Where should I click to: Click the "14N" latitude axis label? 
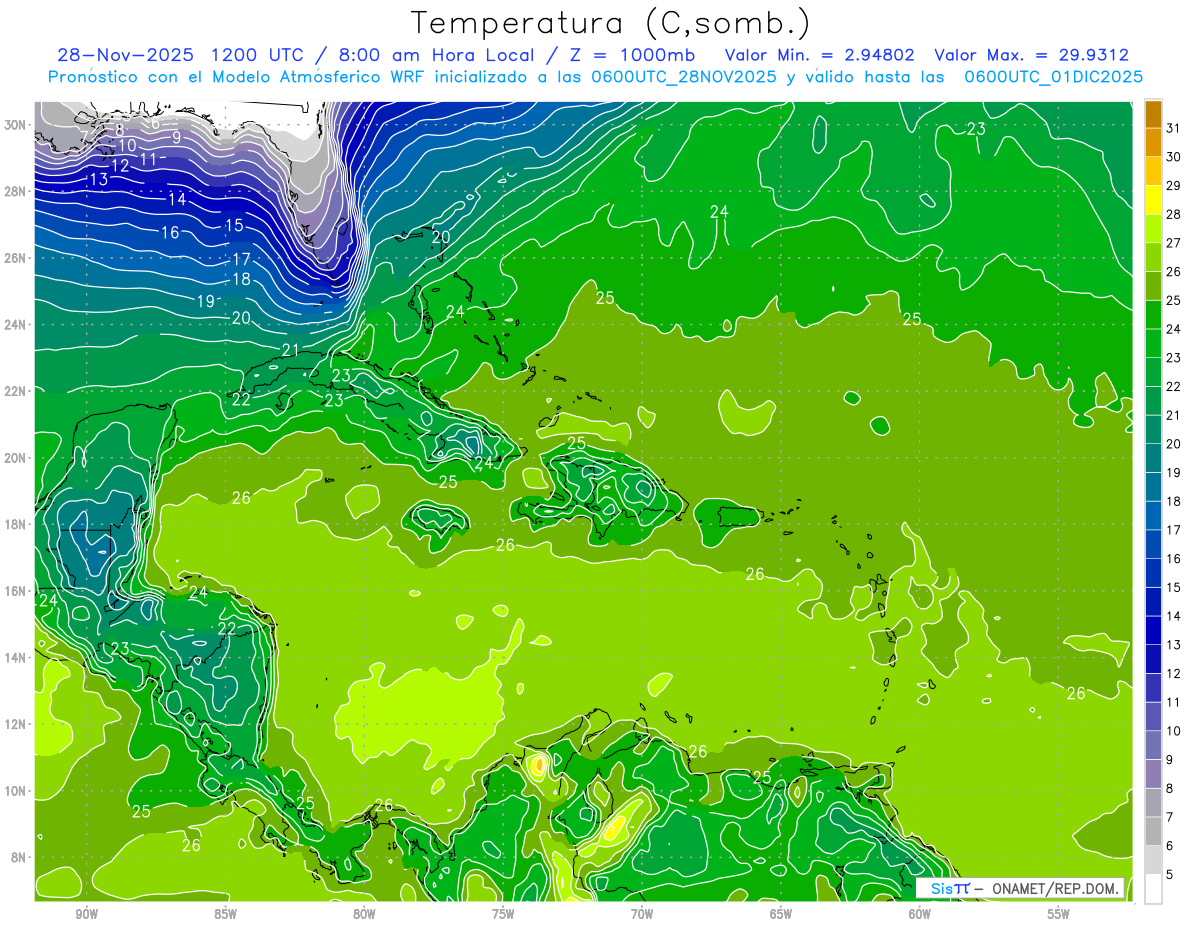pyautogui.click(x=16, y=657)
